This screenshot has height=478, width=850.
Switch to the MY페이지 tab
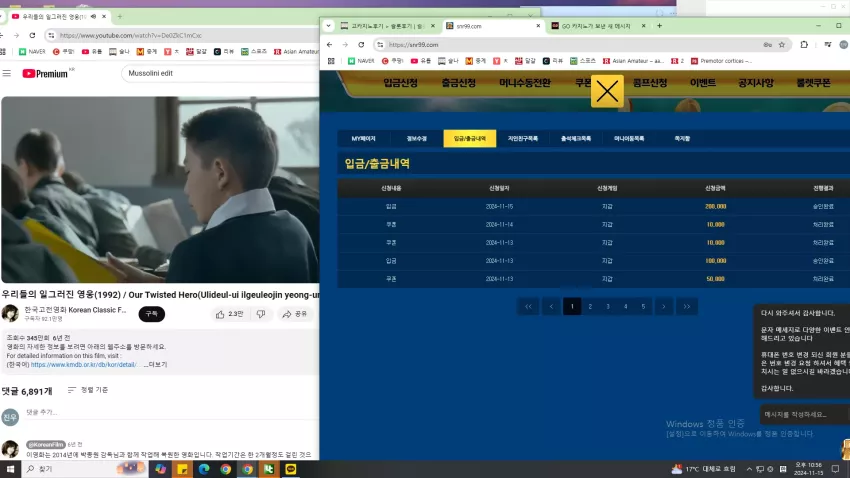coord(363,139)
